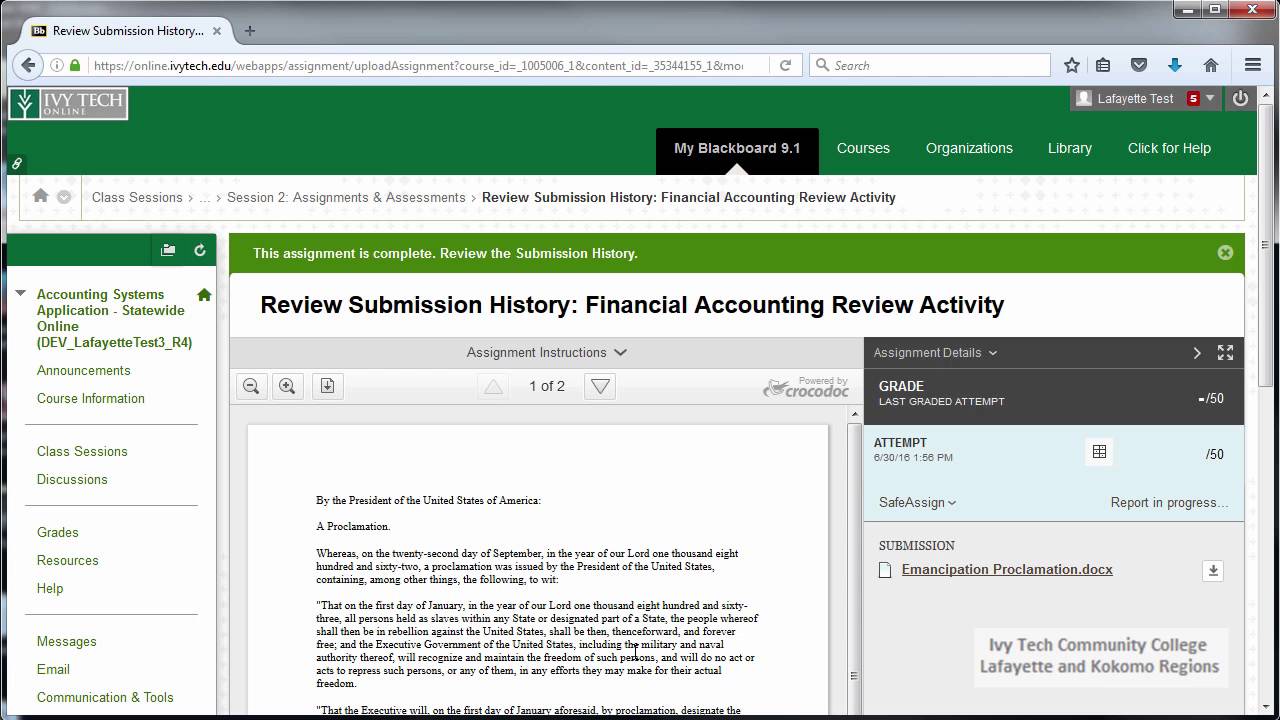The height and width of the screenshot is (720, 1280).
Task: Open the Pocket icon in browser toolbar
Action: point(1139,65)
